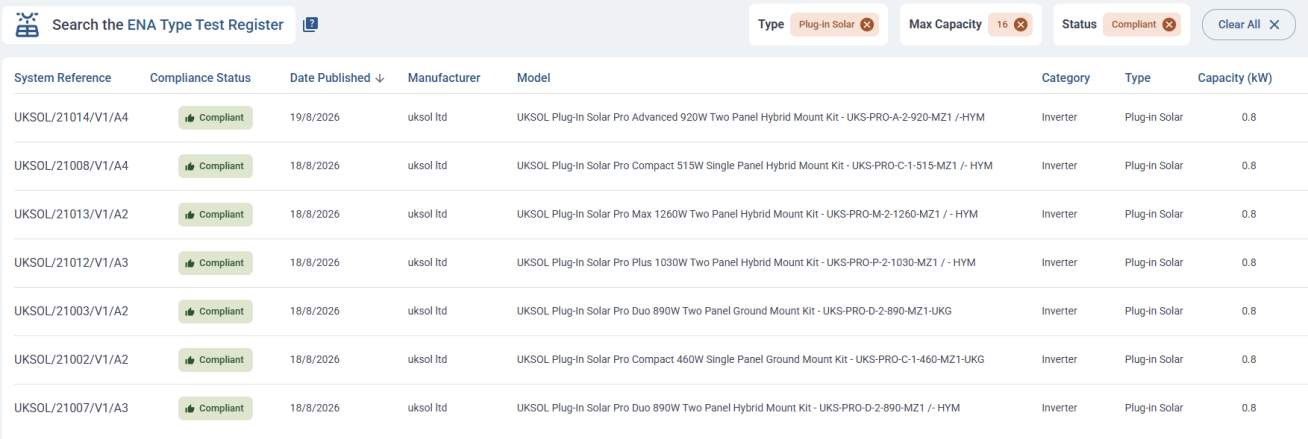Click Compliant badge for UKSOL/21014/V1/A4

(x=215, y=118)
